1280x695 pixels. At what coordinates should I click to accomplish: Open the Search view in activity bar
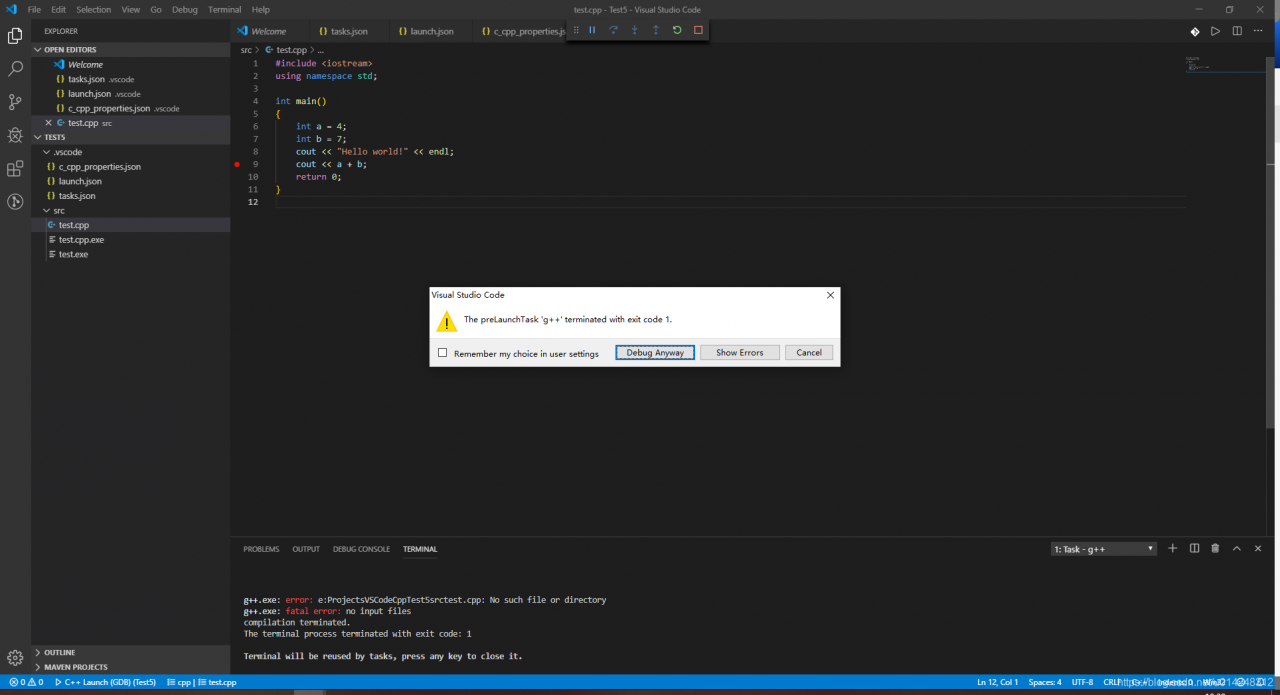15,69
